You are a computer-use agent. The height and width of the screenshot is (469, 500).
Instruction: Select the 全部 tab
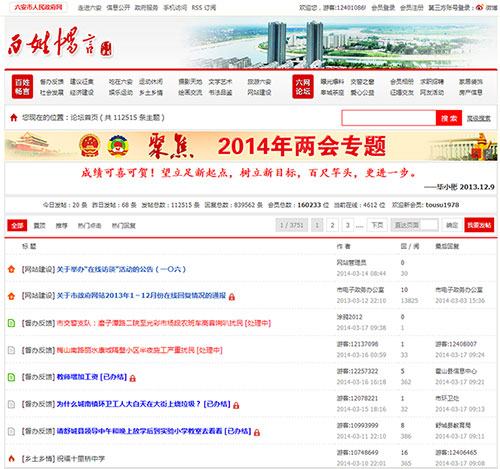[x=17, y=226]
